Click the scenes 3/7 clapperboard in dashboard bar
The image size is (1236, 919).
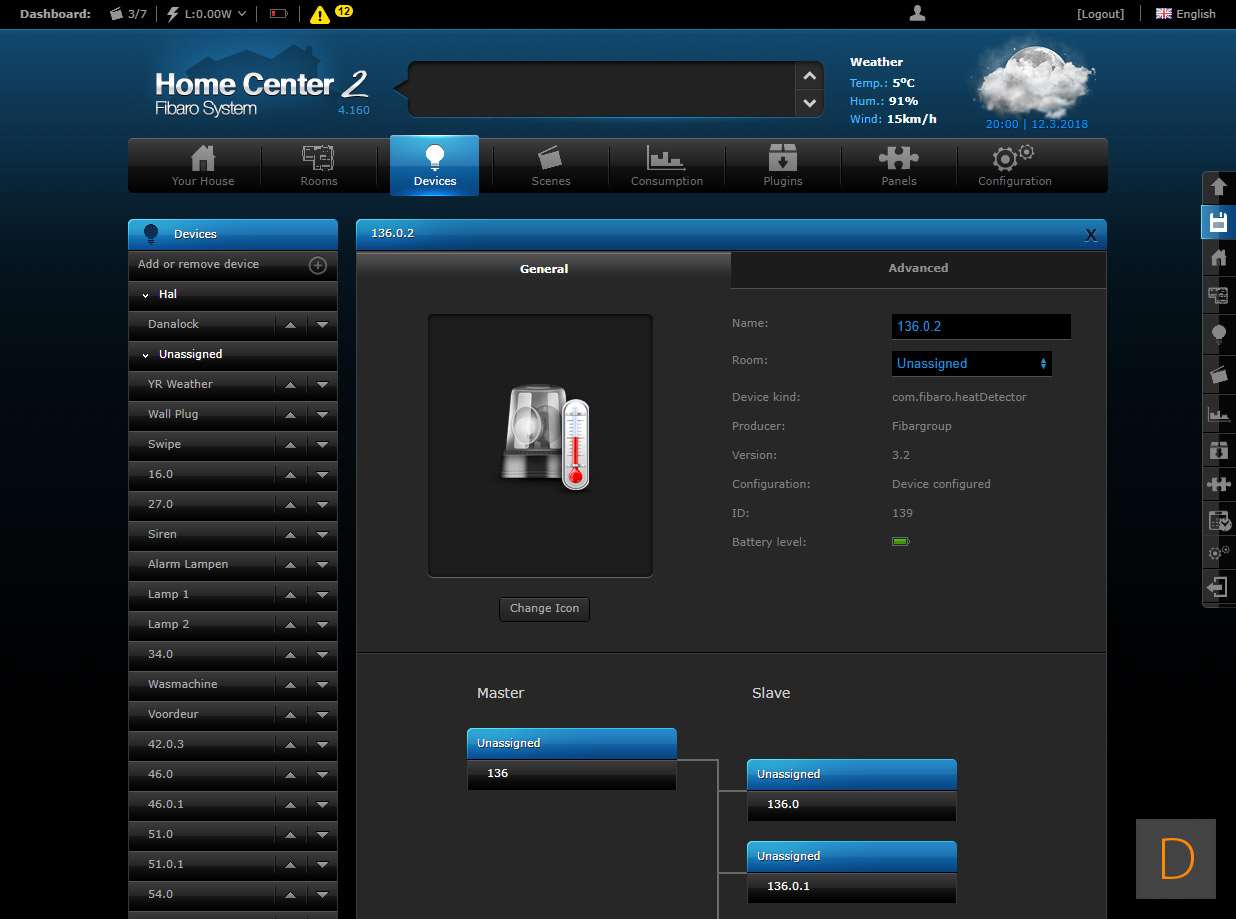(116, 14)
